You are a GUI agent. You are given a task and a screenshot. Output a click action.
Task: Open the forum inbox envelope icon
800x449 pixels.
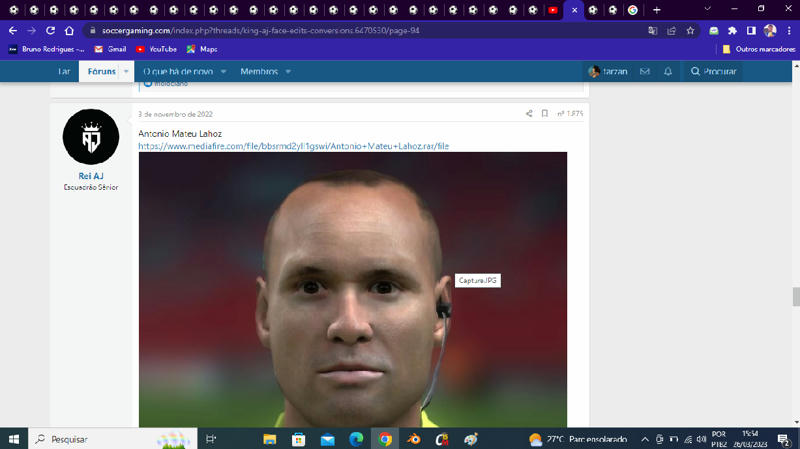(645, 71)
